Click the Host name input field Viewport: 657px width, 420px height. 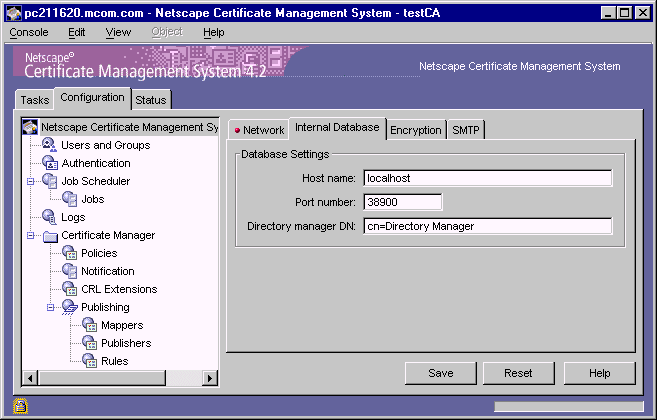pyautogui.click(x=488, y=178)
